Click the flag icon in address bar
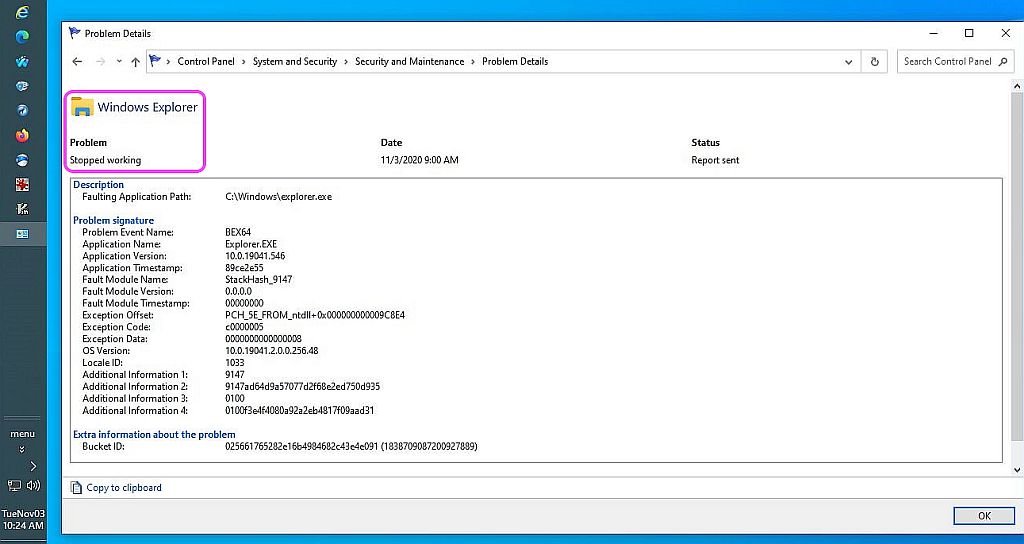Screen dimensions: 1024x544 tap(155, 61)
